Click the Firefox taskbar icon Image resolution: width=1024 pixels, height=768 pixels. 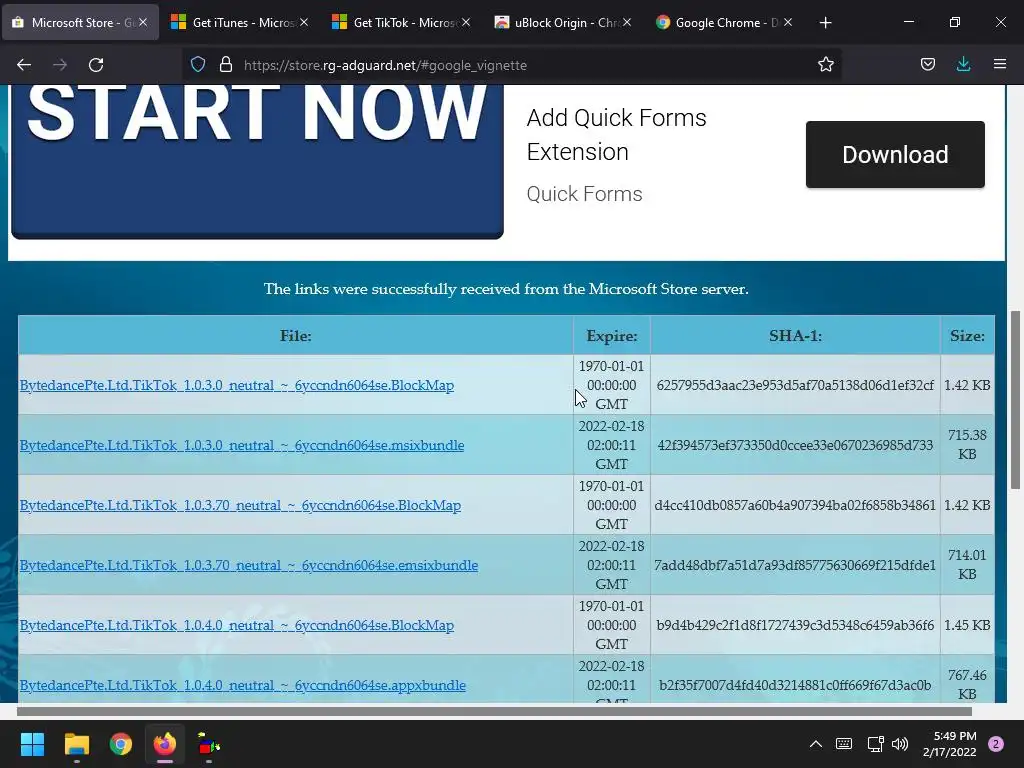(165, 744)
